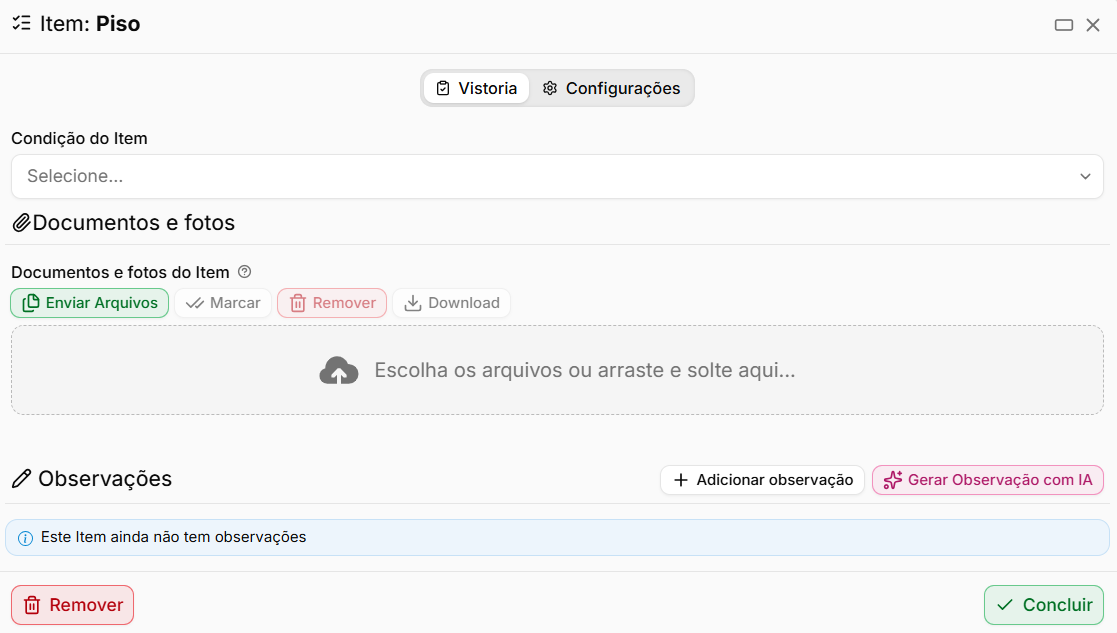Close the Item: Piso dialog
The width and height of the screenshot is (1117, 633).
[x=1093, y=25]
